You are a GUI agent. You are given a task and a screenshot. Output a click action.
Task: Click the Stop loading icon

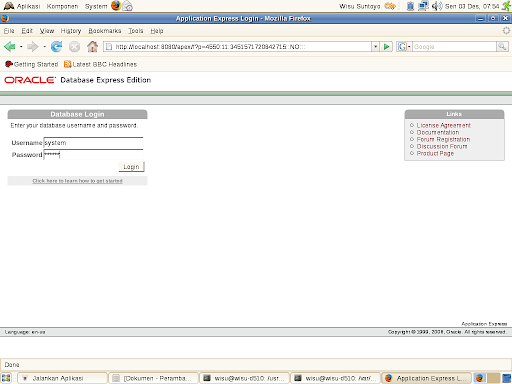pyautogui.click(x=74, y=47)
